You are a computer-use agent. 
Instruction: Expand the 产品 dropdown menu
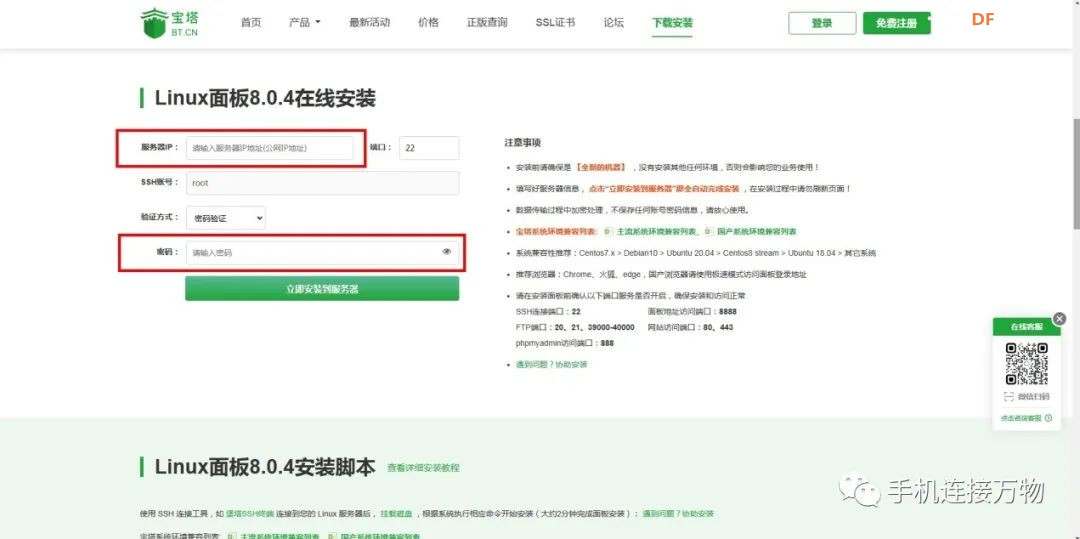[304, 23]
